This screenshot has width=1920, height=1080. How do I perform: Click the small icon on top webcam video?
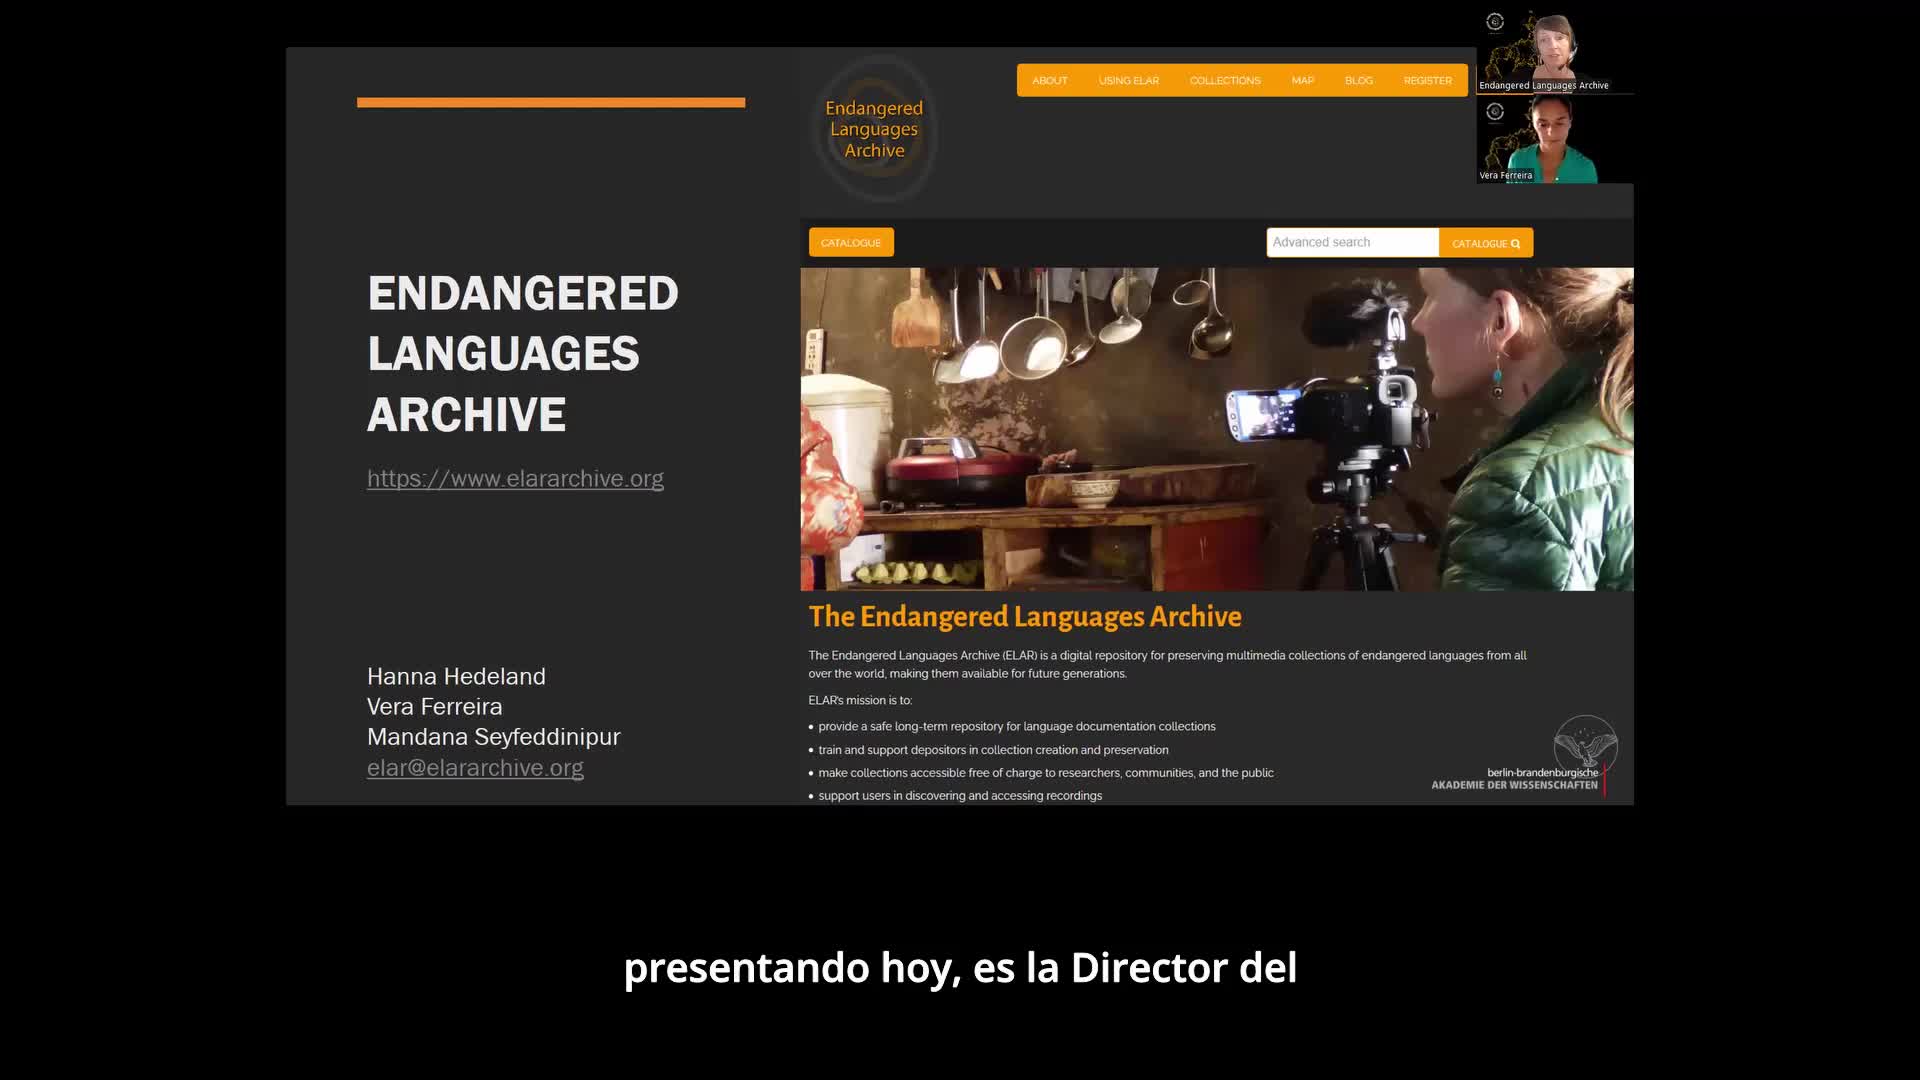coord(1495,22)
